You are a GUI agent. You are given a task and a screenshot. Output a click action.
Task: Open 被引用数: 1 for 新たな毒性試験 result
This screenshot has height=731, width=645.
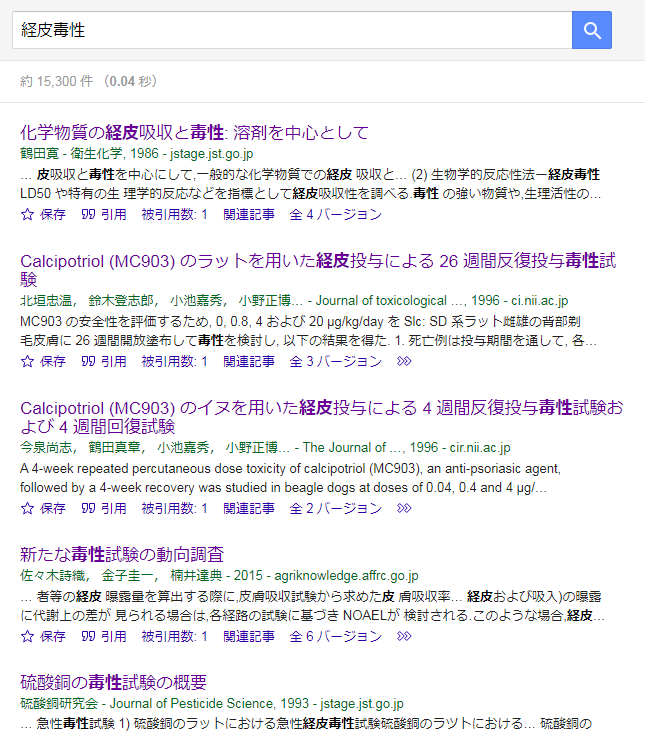click(174, 636)
